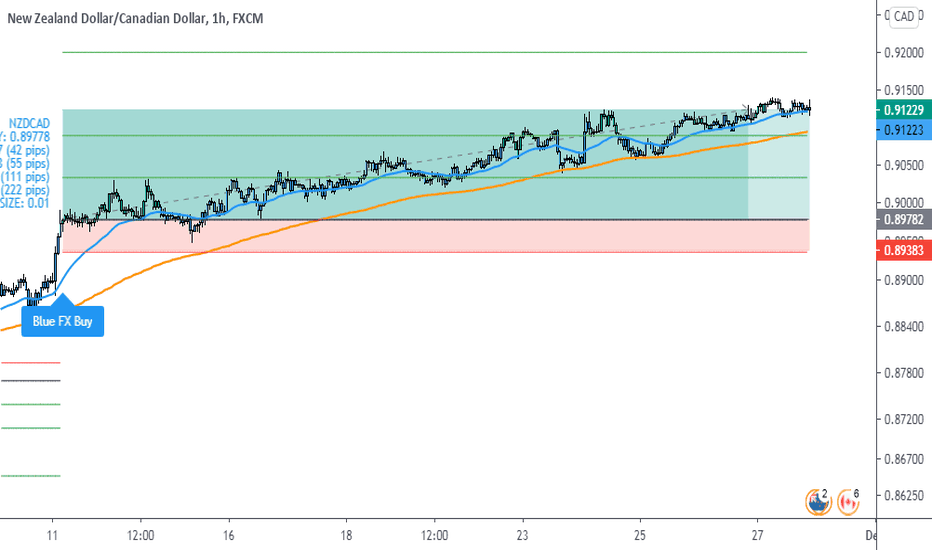Select the red stop-loss zone rectangle
The height and width of the screenshot is (550, 932).
436,236
